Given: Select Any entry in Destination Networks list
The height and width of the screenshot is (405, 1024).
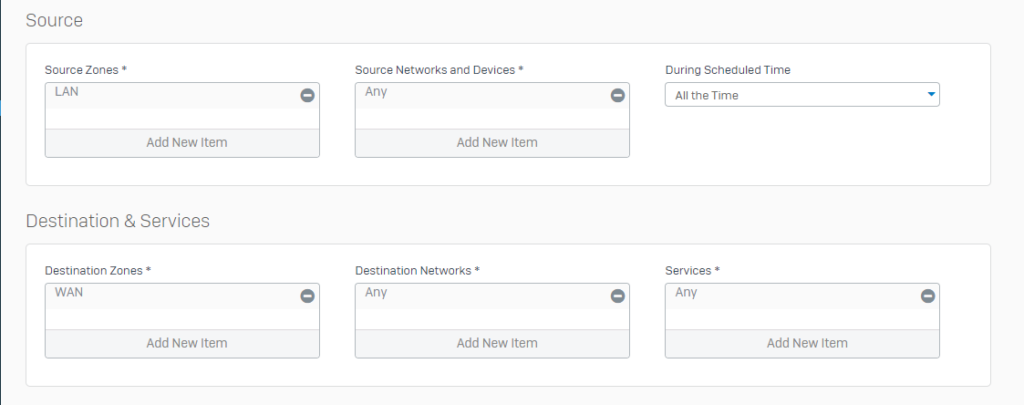Looking at the screenshot, I should tap(376, 293).
